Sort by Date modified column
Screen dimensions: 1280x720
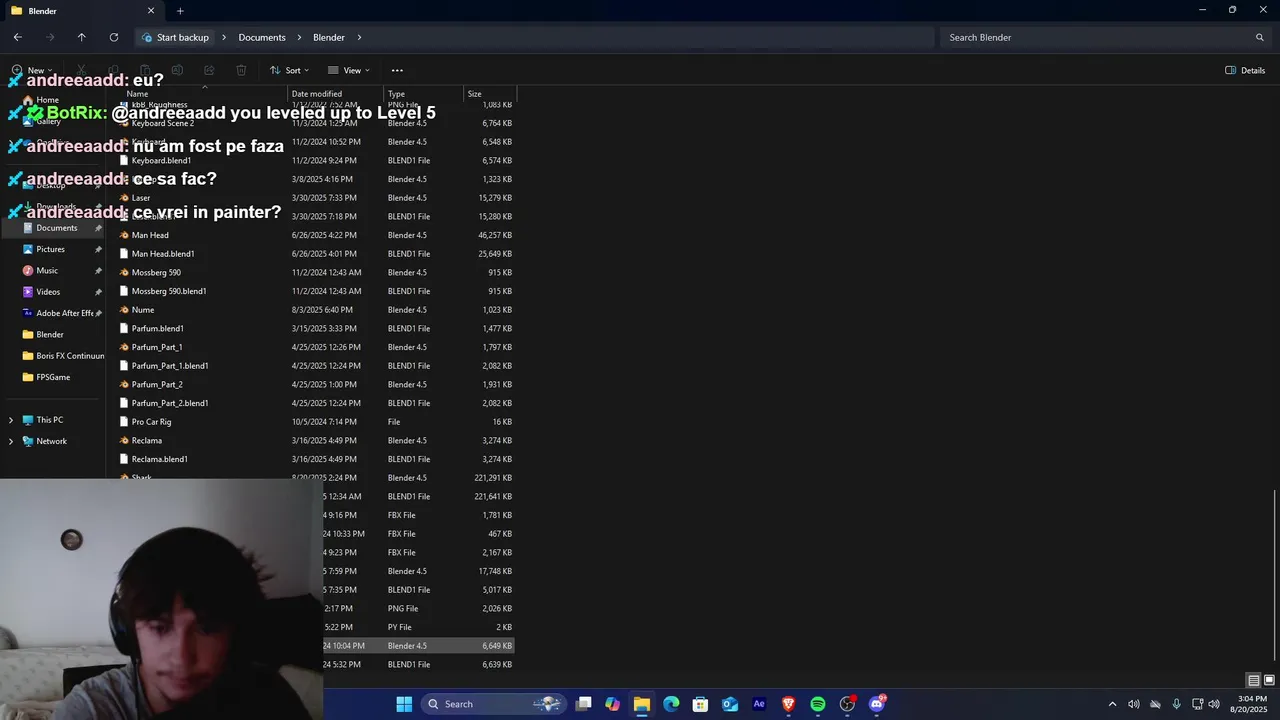(x=335, y=94)
